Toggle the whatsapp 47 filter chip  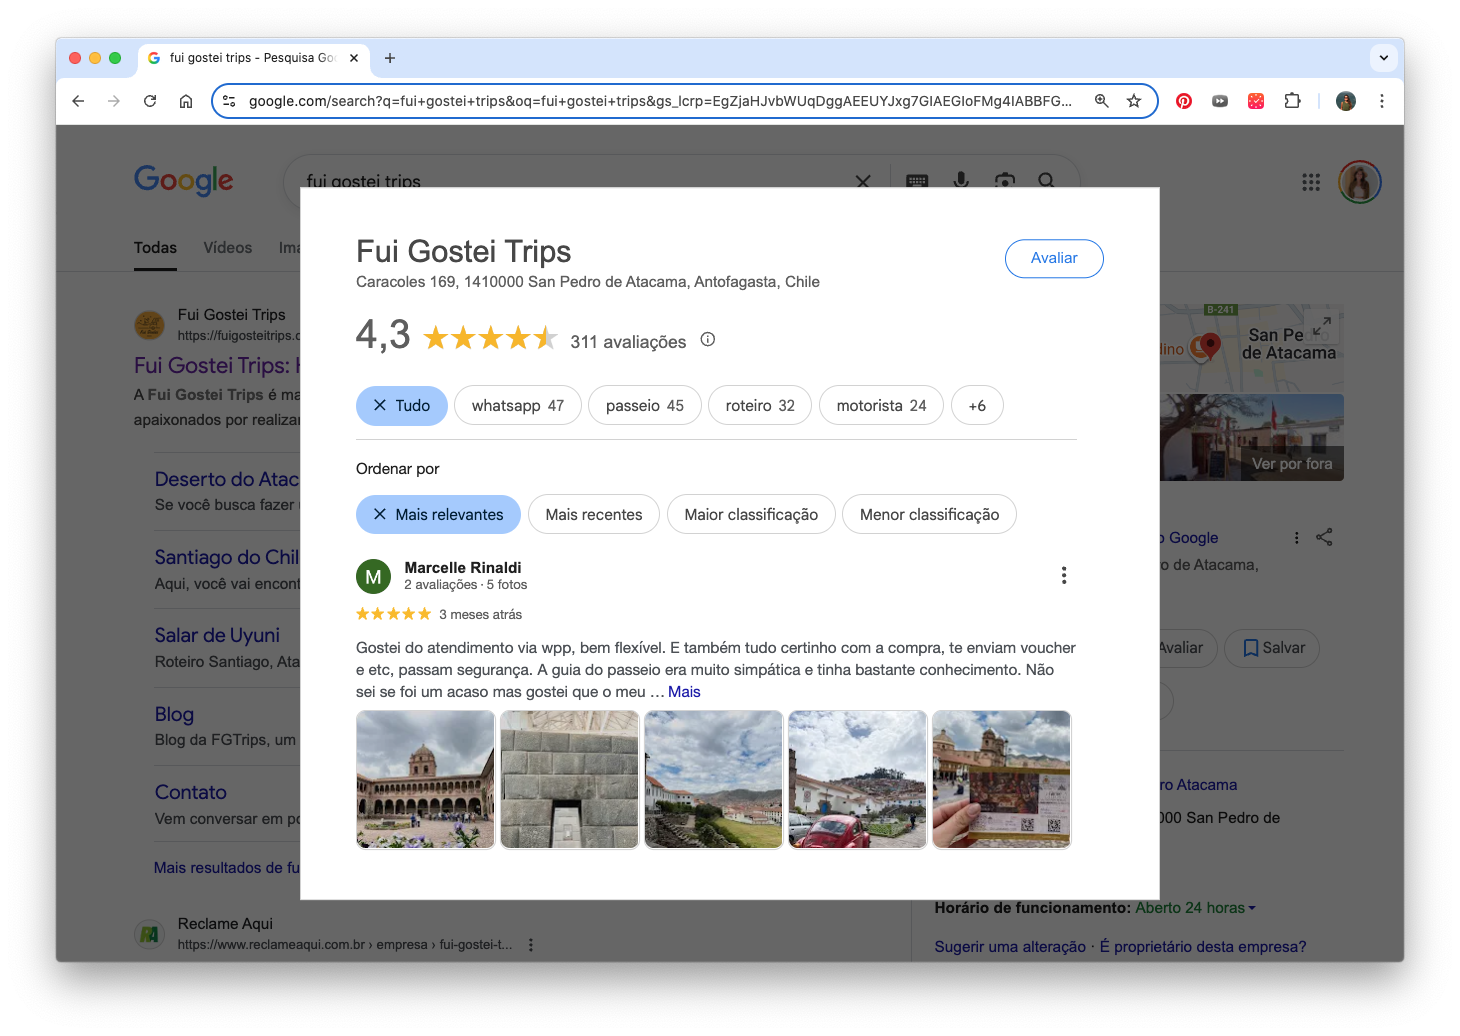click(517, 406)
